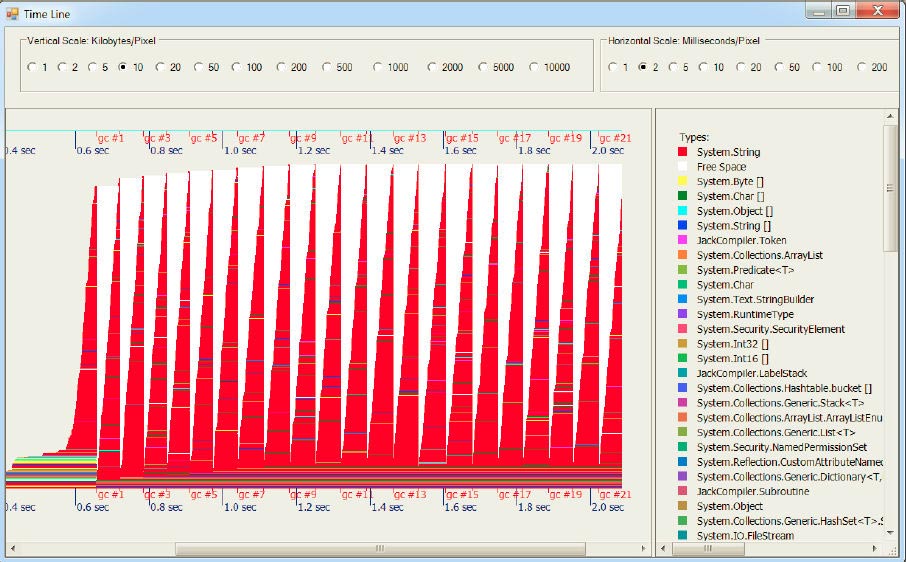This screenshot has width=906, height=562.
Task: Pick horizontal scale 100 milliseconds per pixel
Action: coord(827,67)
